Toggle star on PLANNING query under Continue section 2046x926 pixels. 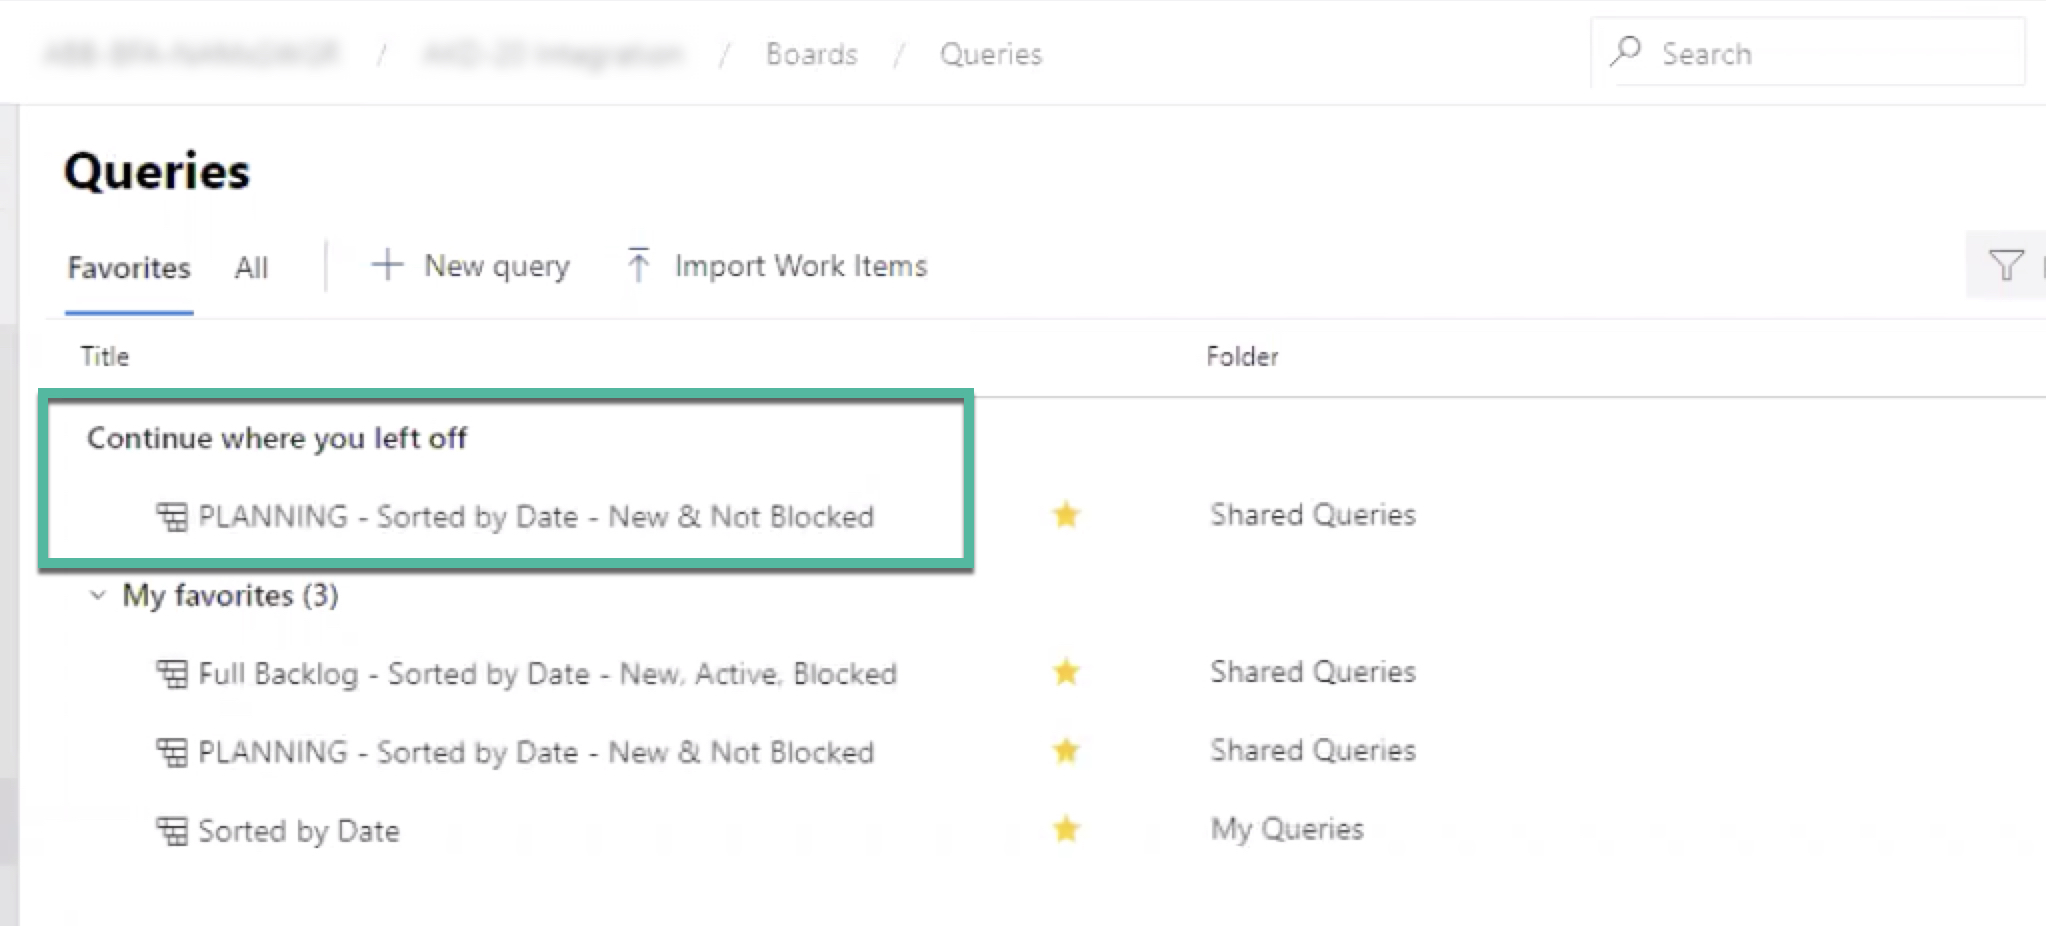click(1066, 515)
